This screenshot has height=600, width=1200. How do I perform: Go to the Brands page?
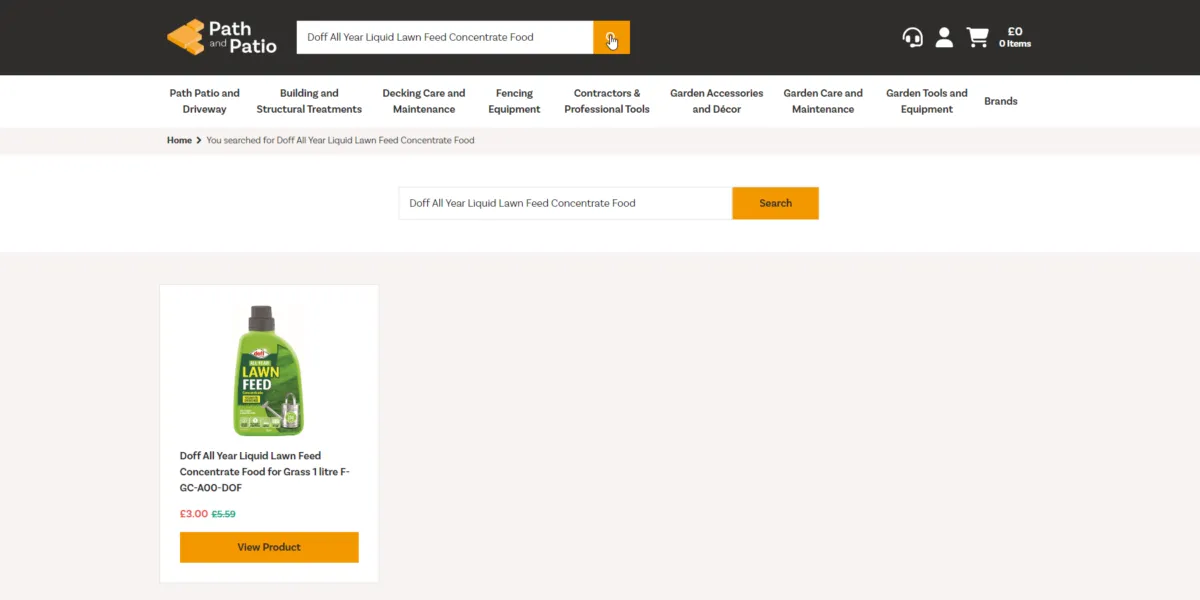click(1001, 101)
